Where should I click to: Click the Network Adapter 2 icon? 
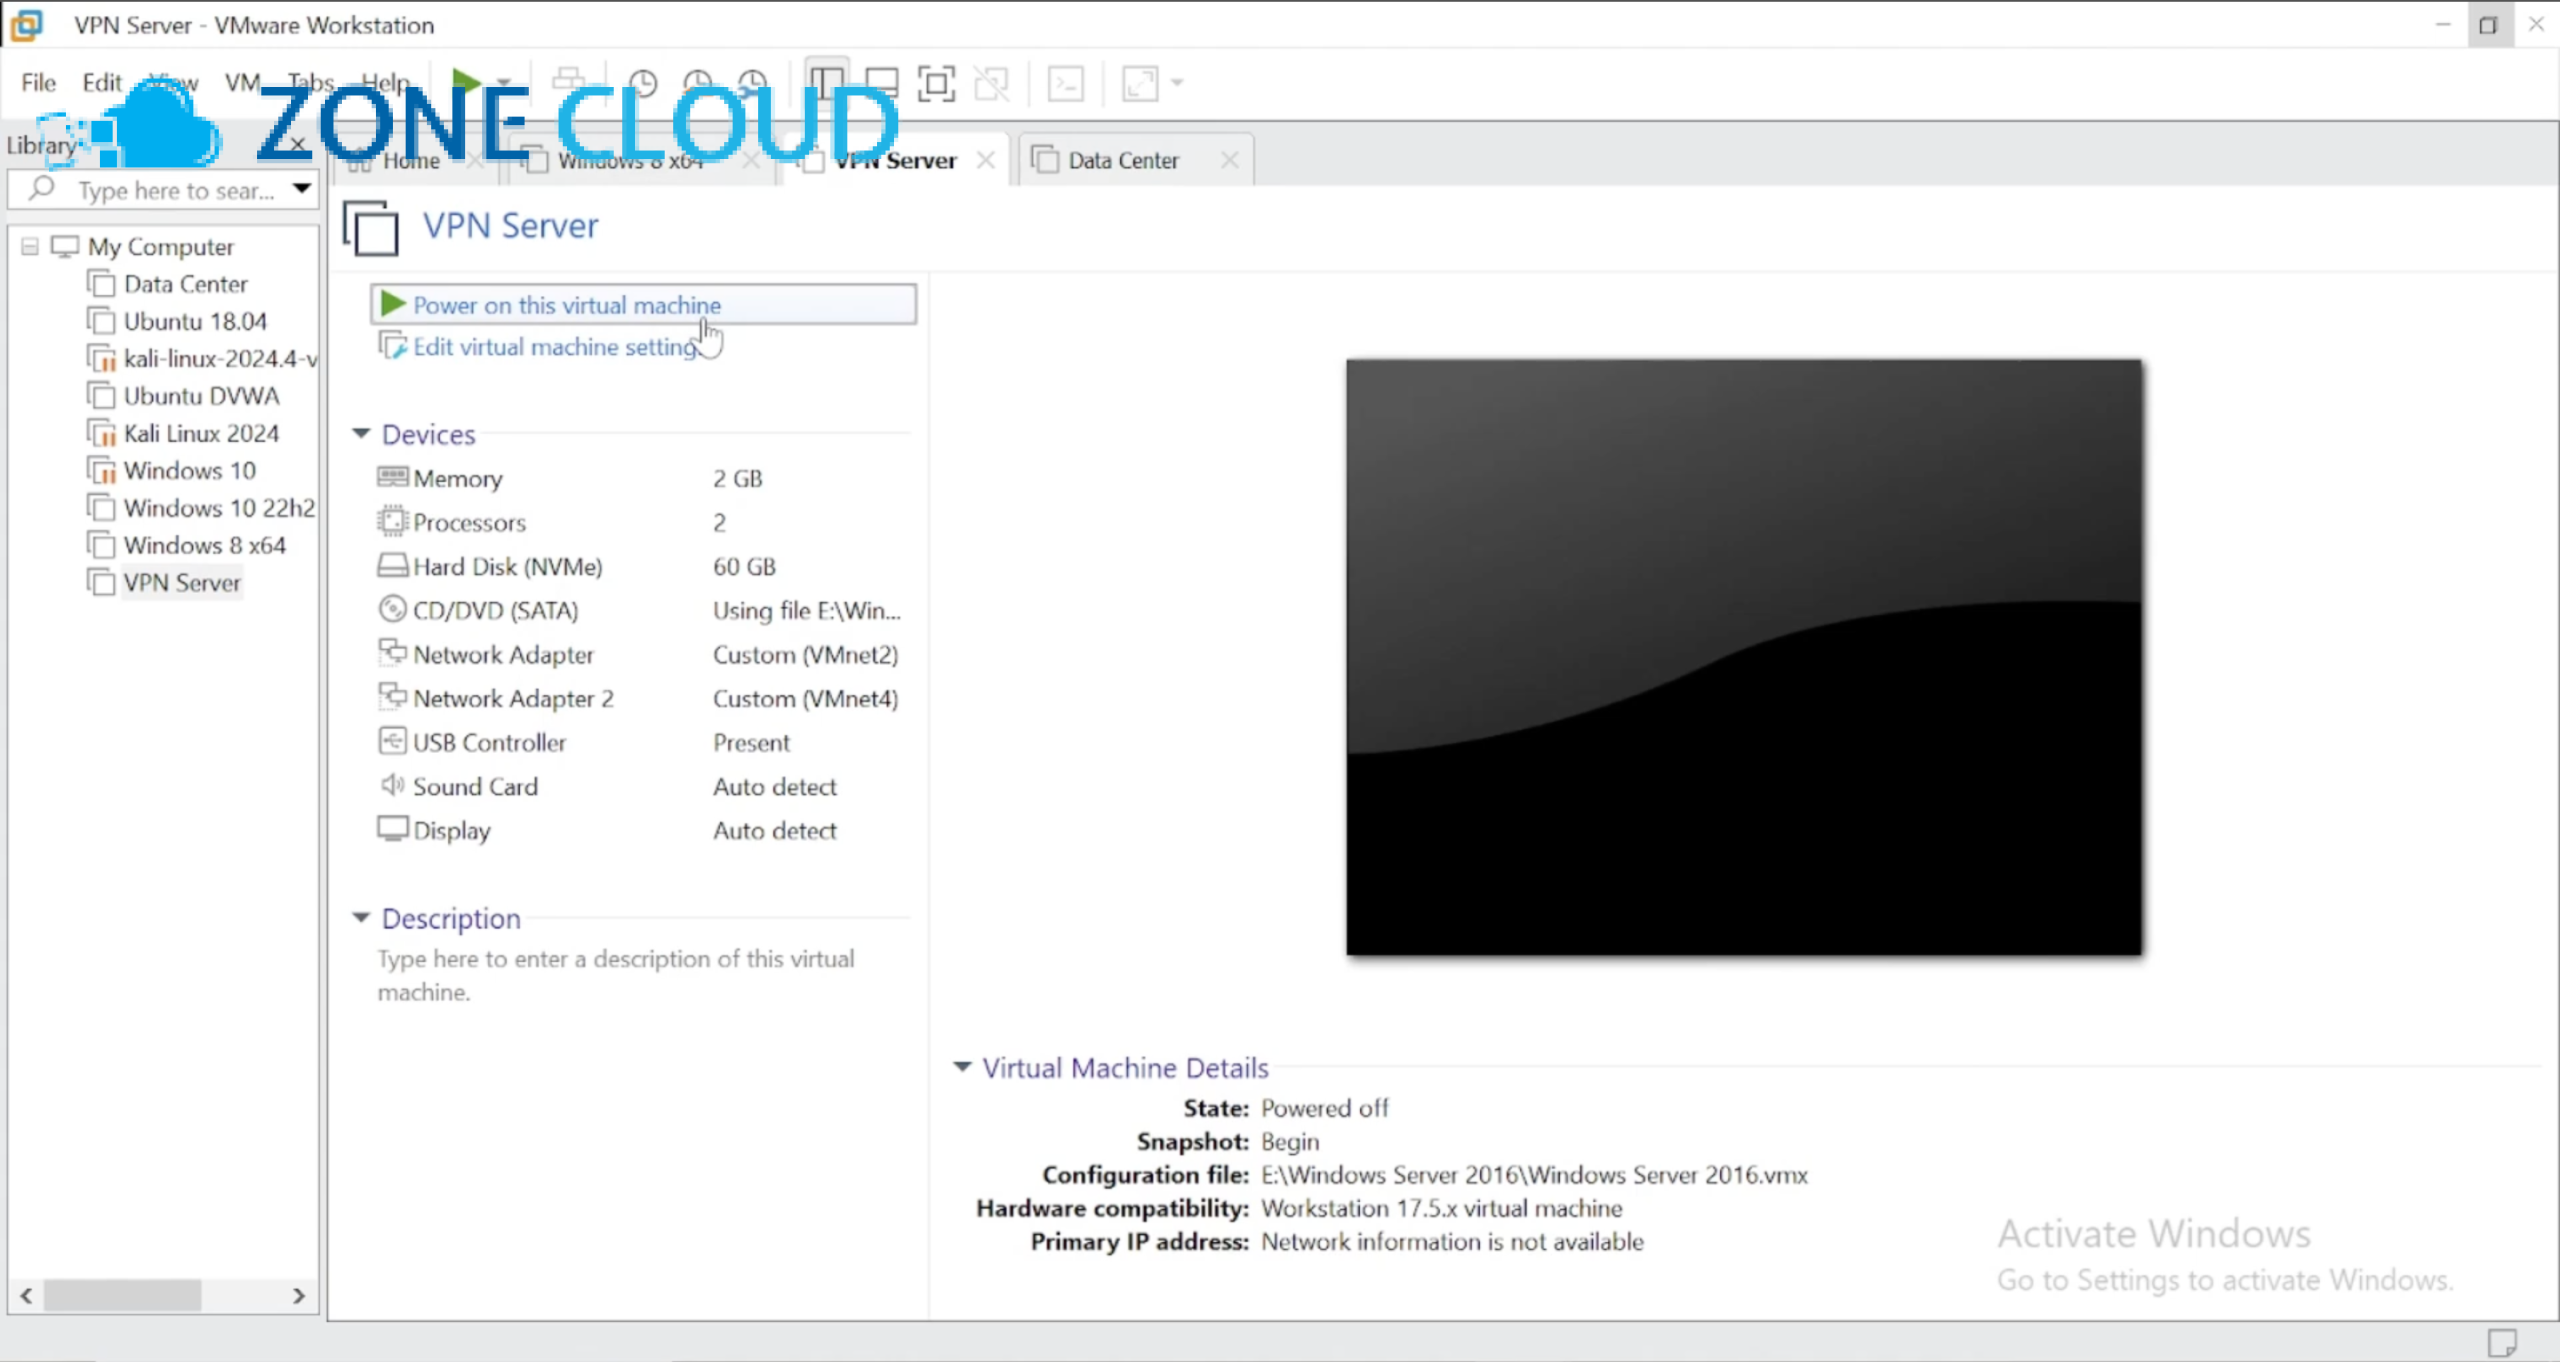coord(392,696)
